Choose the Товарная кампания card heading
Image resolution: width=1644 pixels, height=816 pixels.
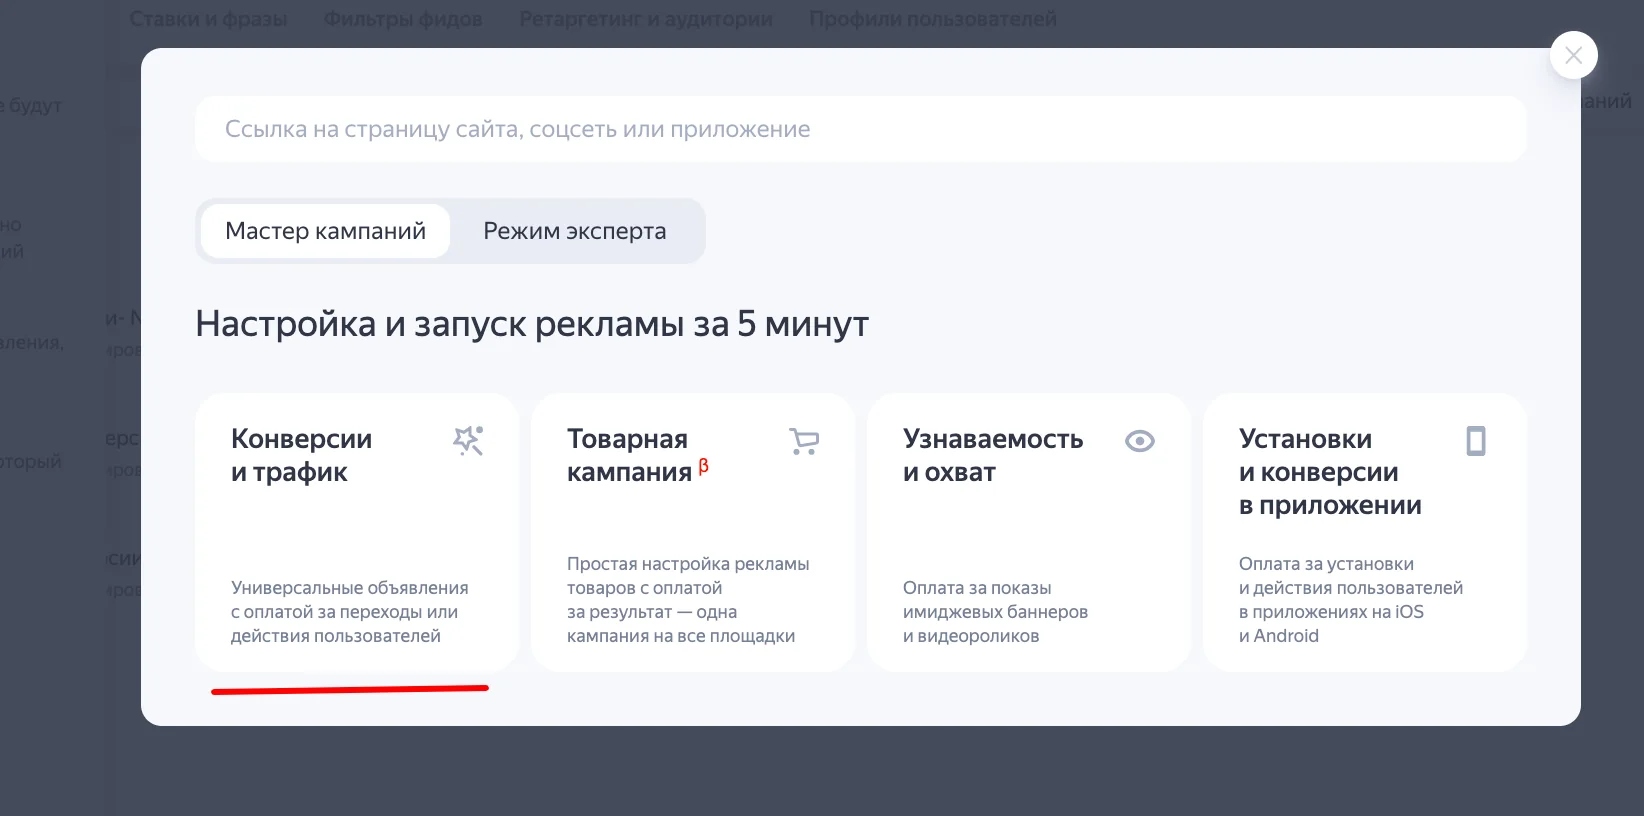629,455
